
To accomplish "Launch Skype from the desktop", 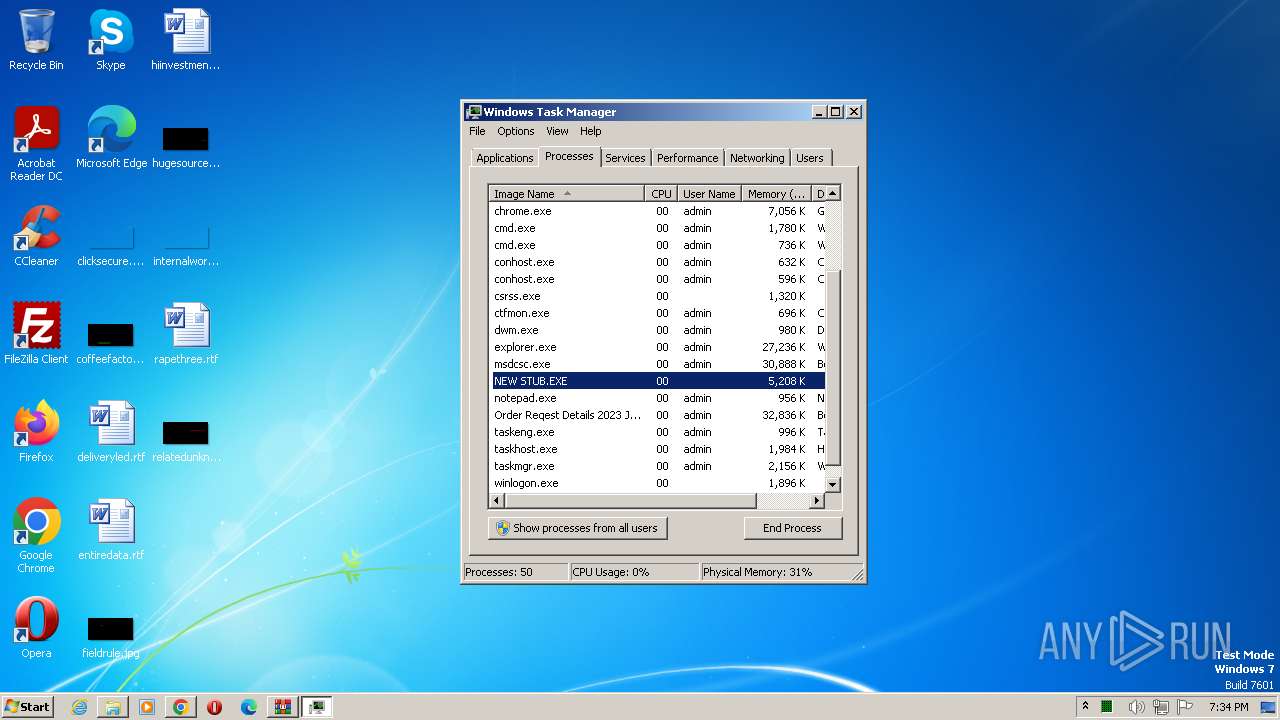I will [x=111, y=40].
